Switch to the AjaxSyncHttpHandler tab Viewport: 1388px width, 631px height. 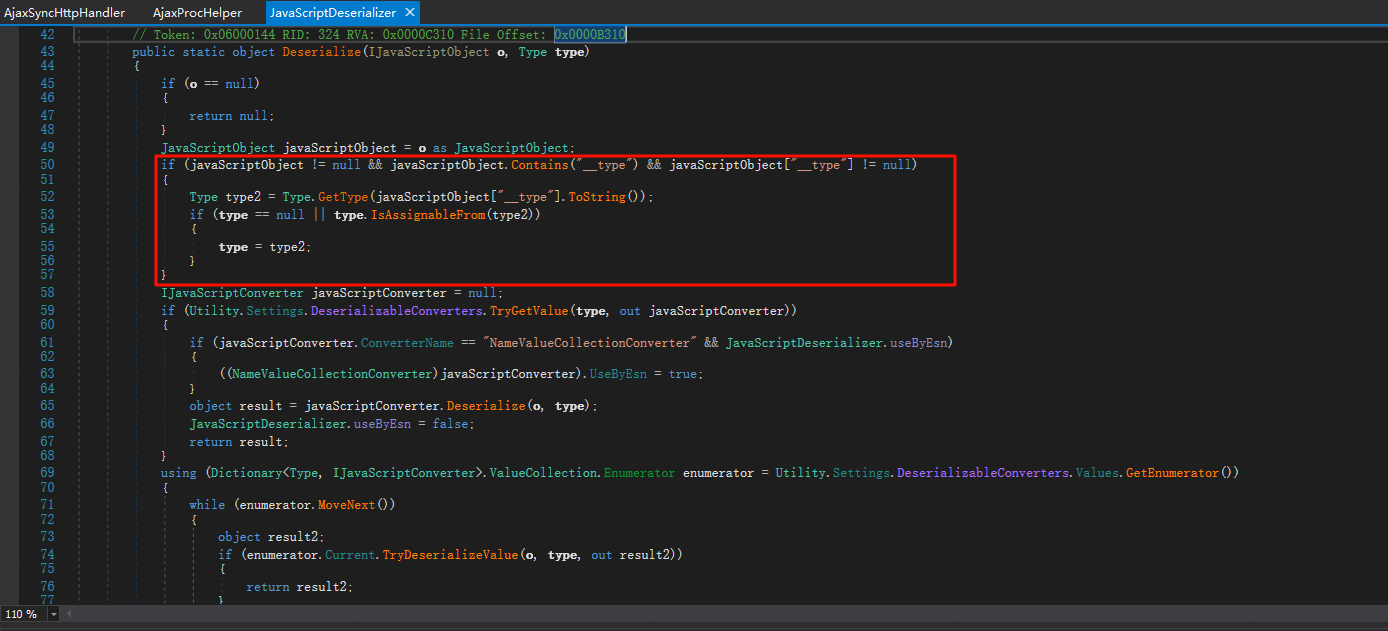(65, 13)
